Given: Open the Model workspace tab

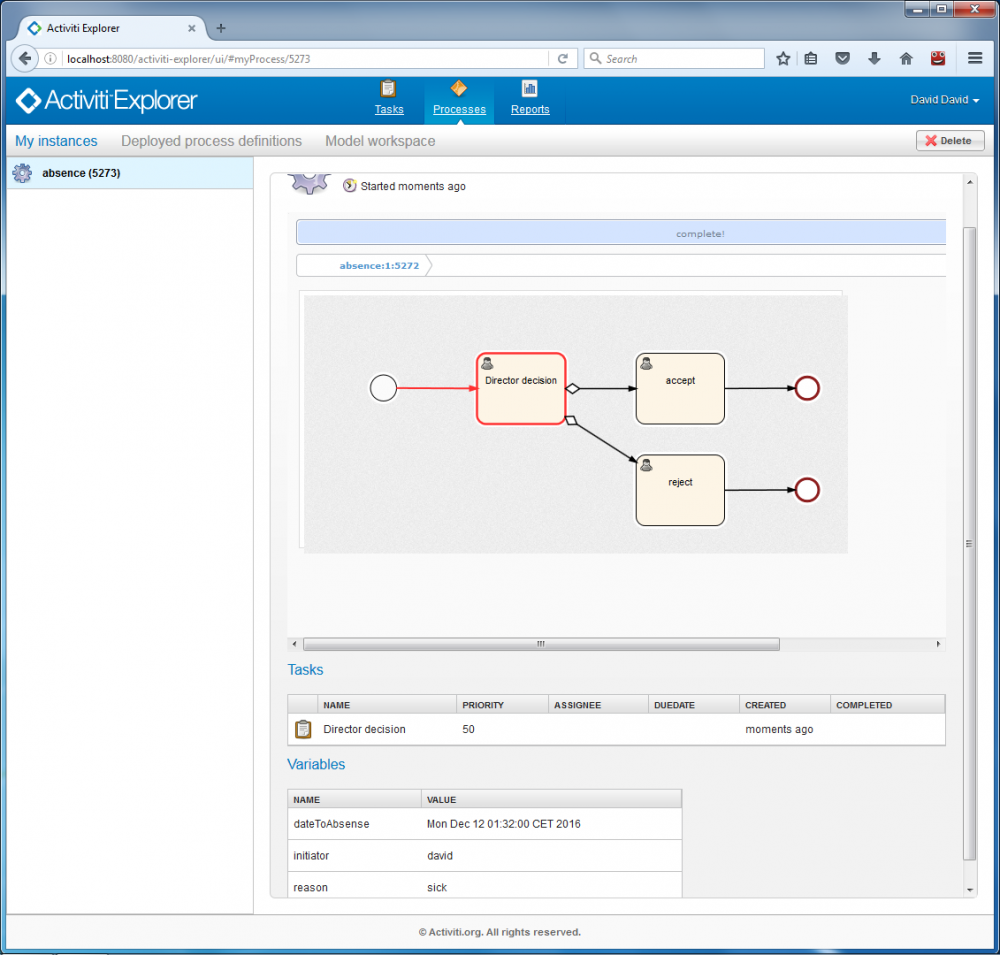Looking at the screenshot, I should pyautogui.click(x=380, y=141).
